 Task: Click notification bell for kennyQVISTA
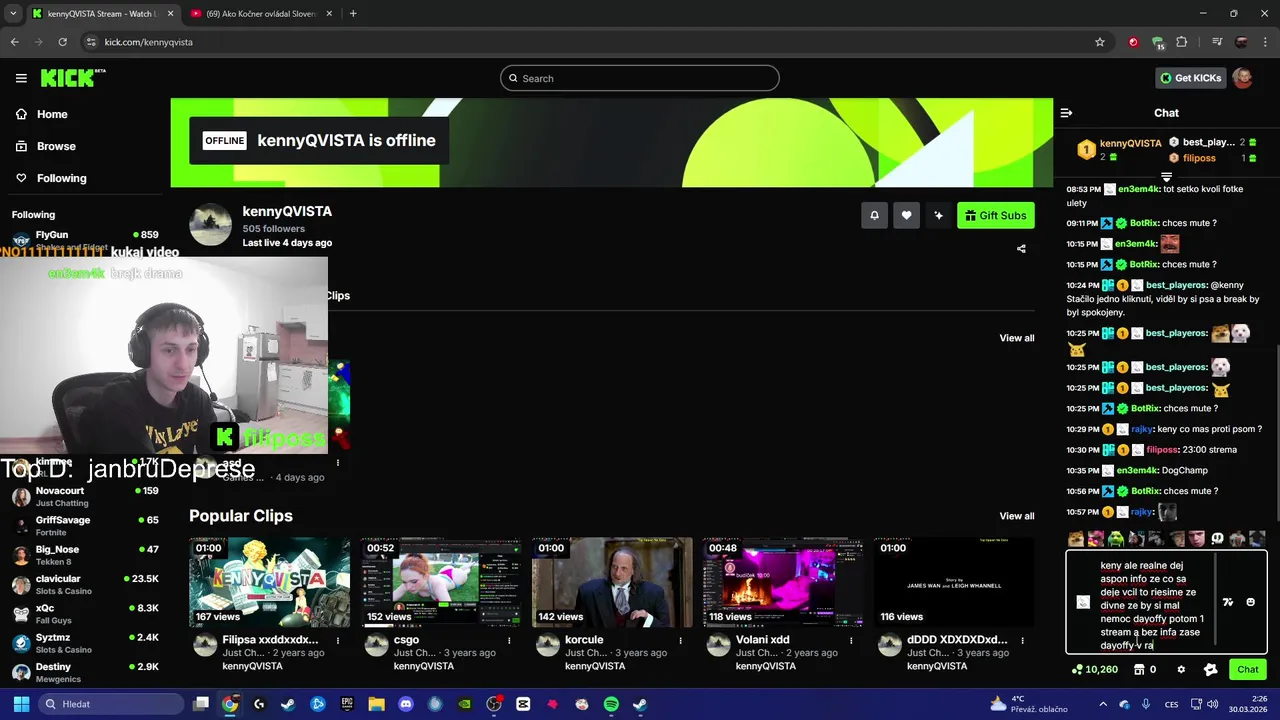[874, 215]
